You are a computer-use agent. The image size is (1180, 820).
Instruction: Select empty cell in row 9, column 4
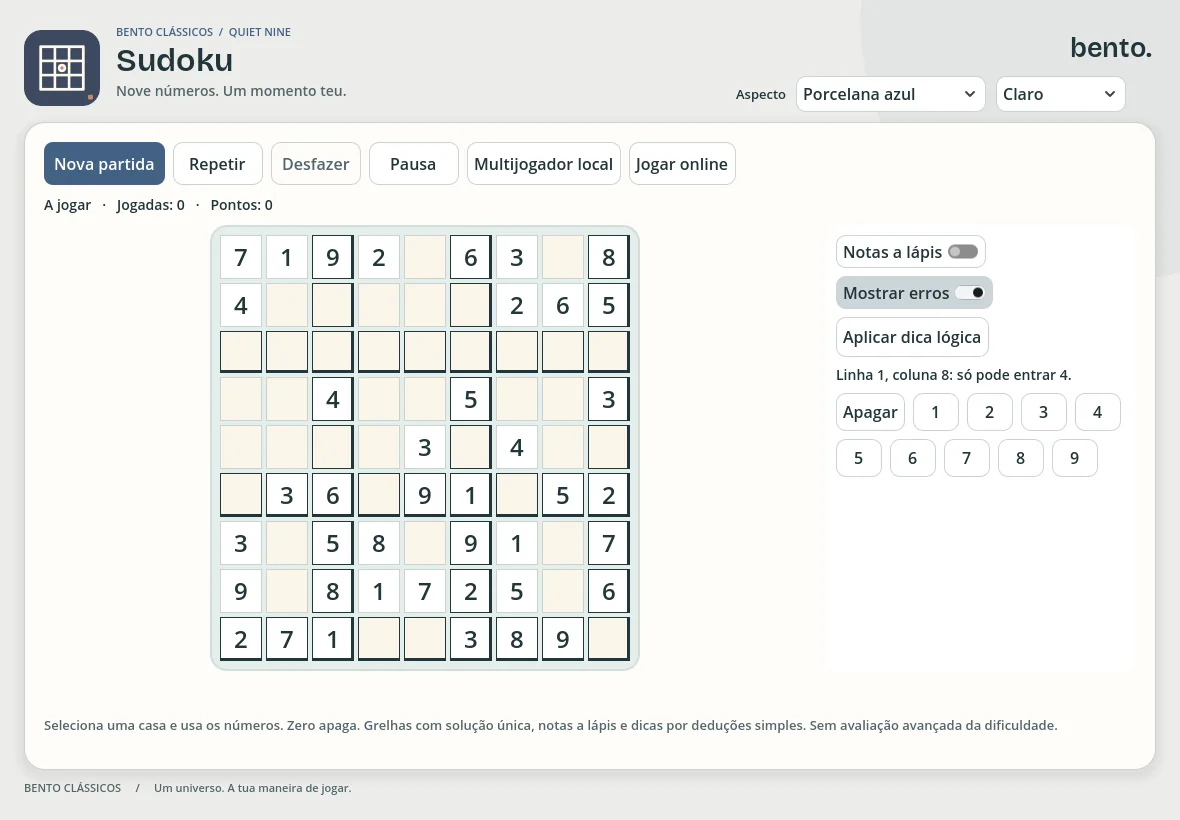(379, 639)
